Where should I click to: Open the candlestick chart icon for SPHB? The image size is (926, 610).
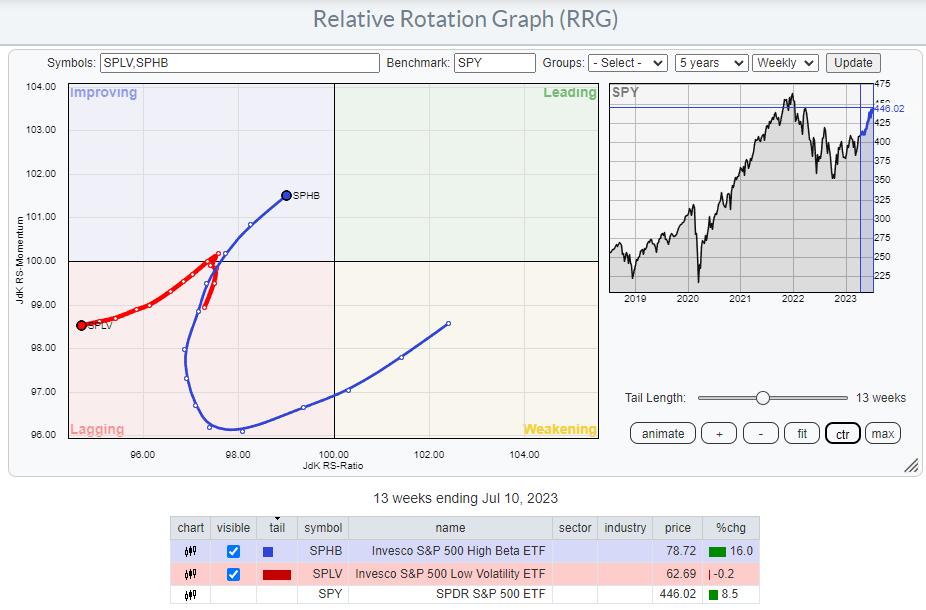point(190,551)
